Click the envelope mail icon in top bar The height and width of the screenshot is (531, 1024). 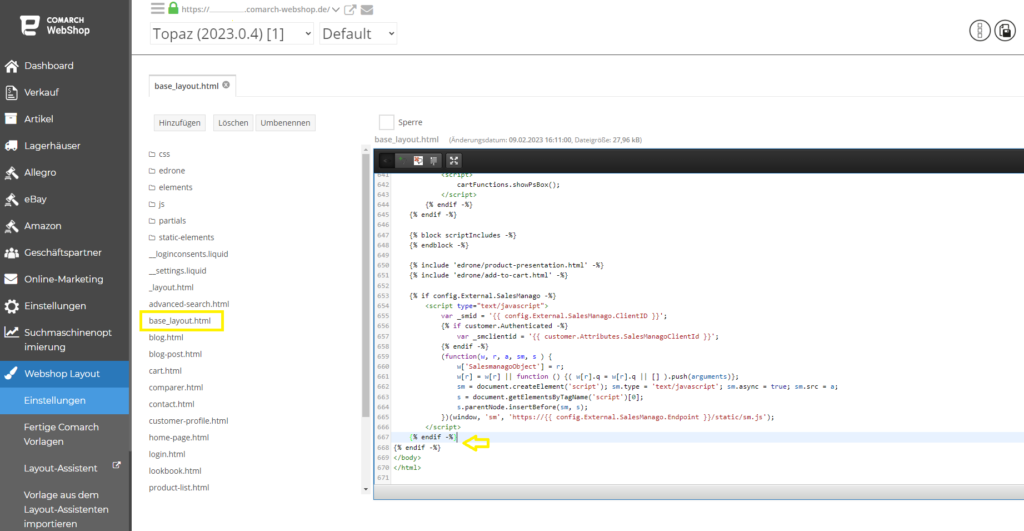click(x=367, y=9)
